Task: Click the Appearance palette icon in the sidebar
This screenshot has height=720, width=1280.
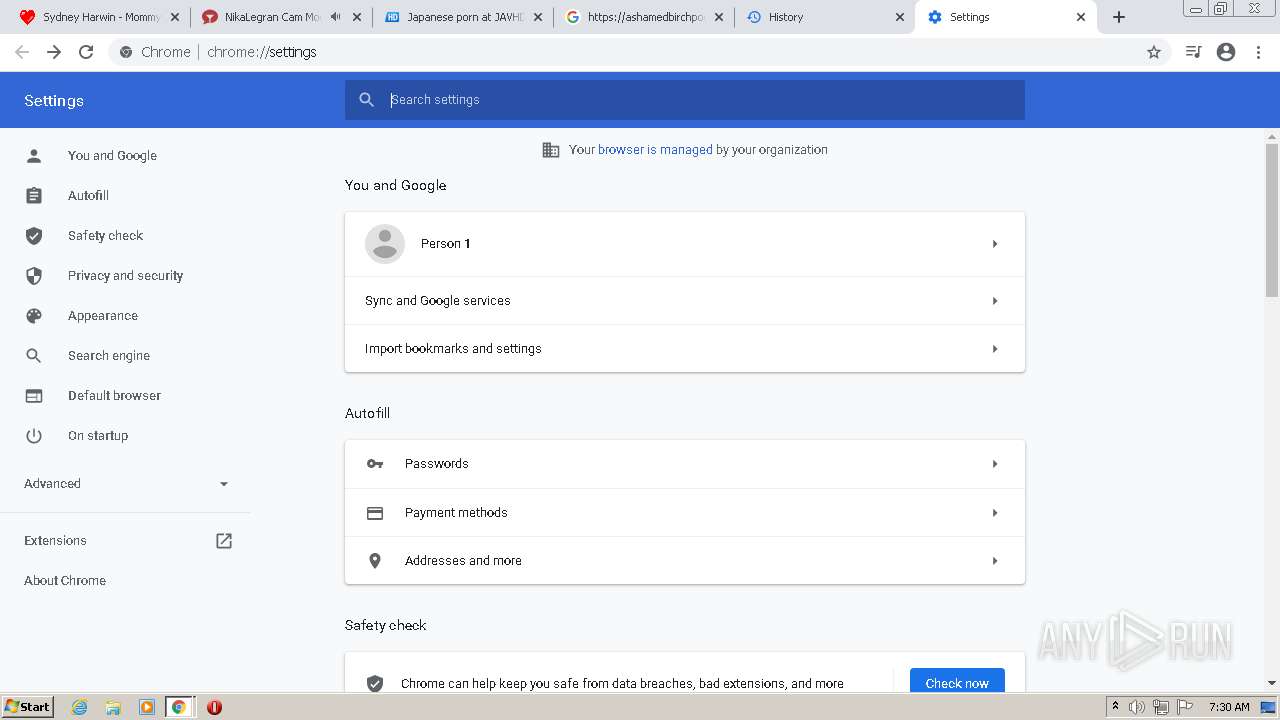Action: tap(34, 316)
